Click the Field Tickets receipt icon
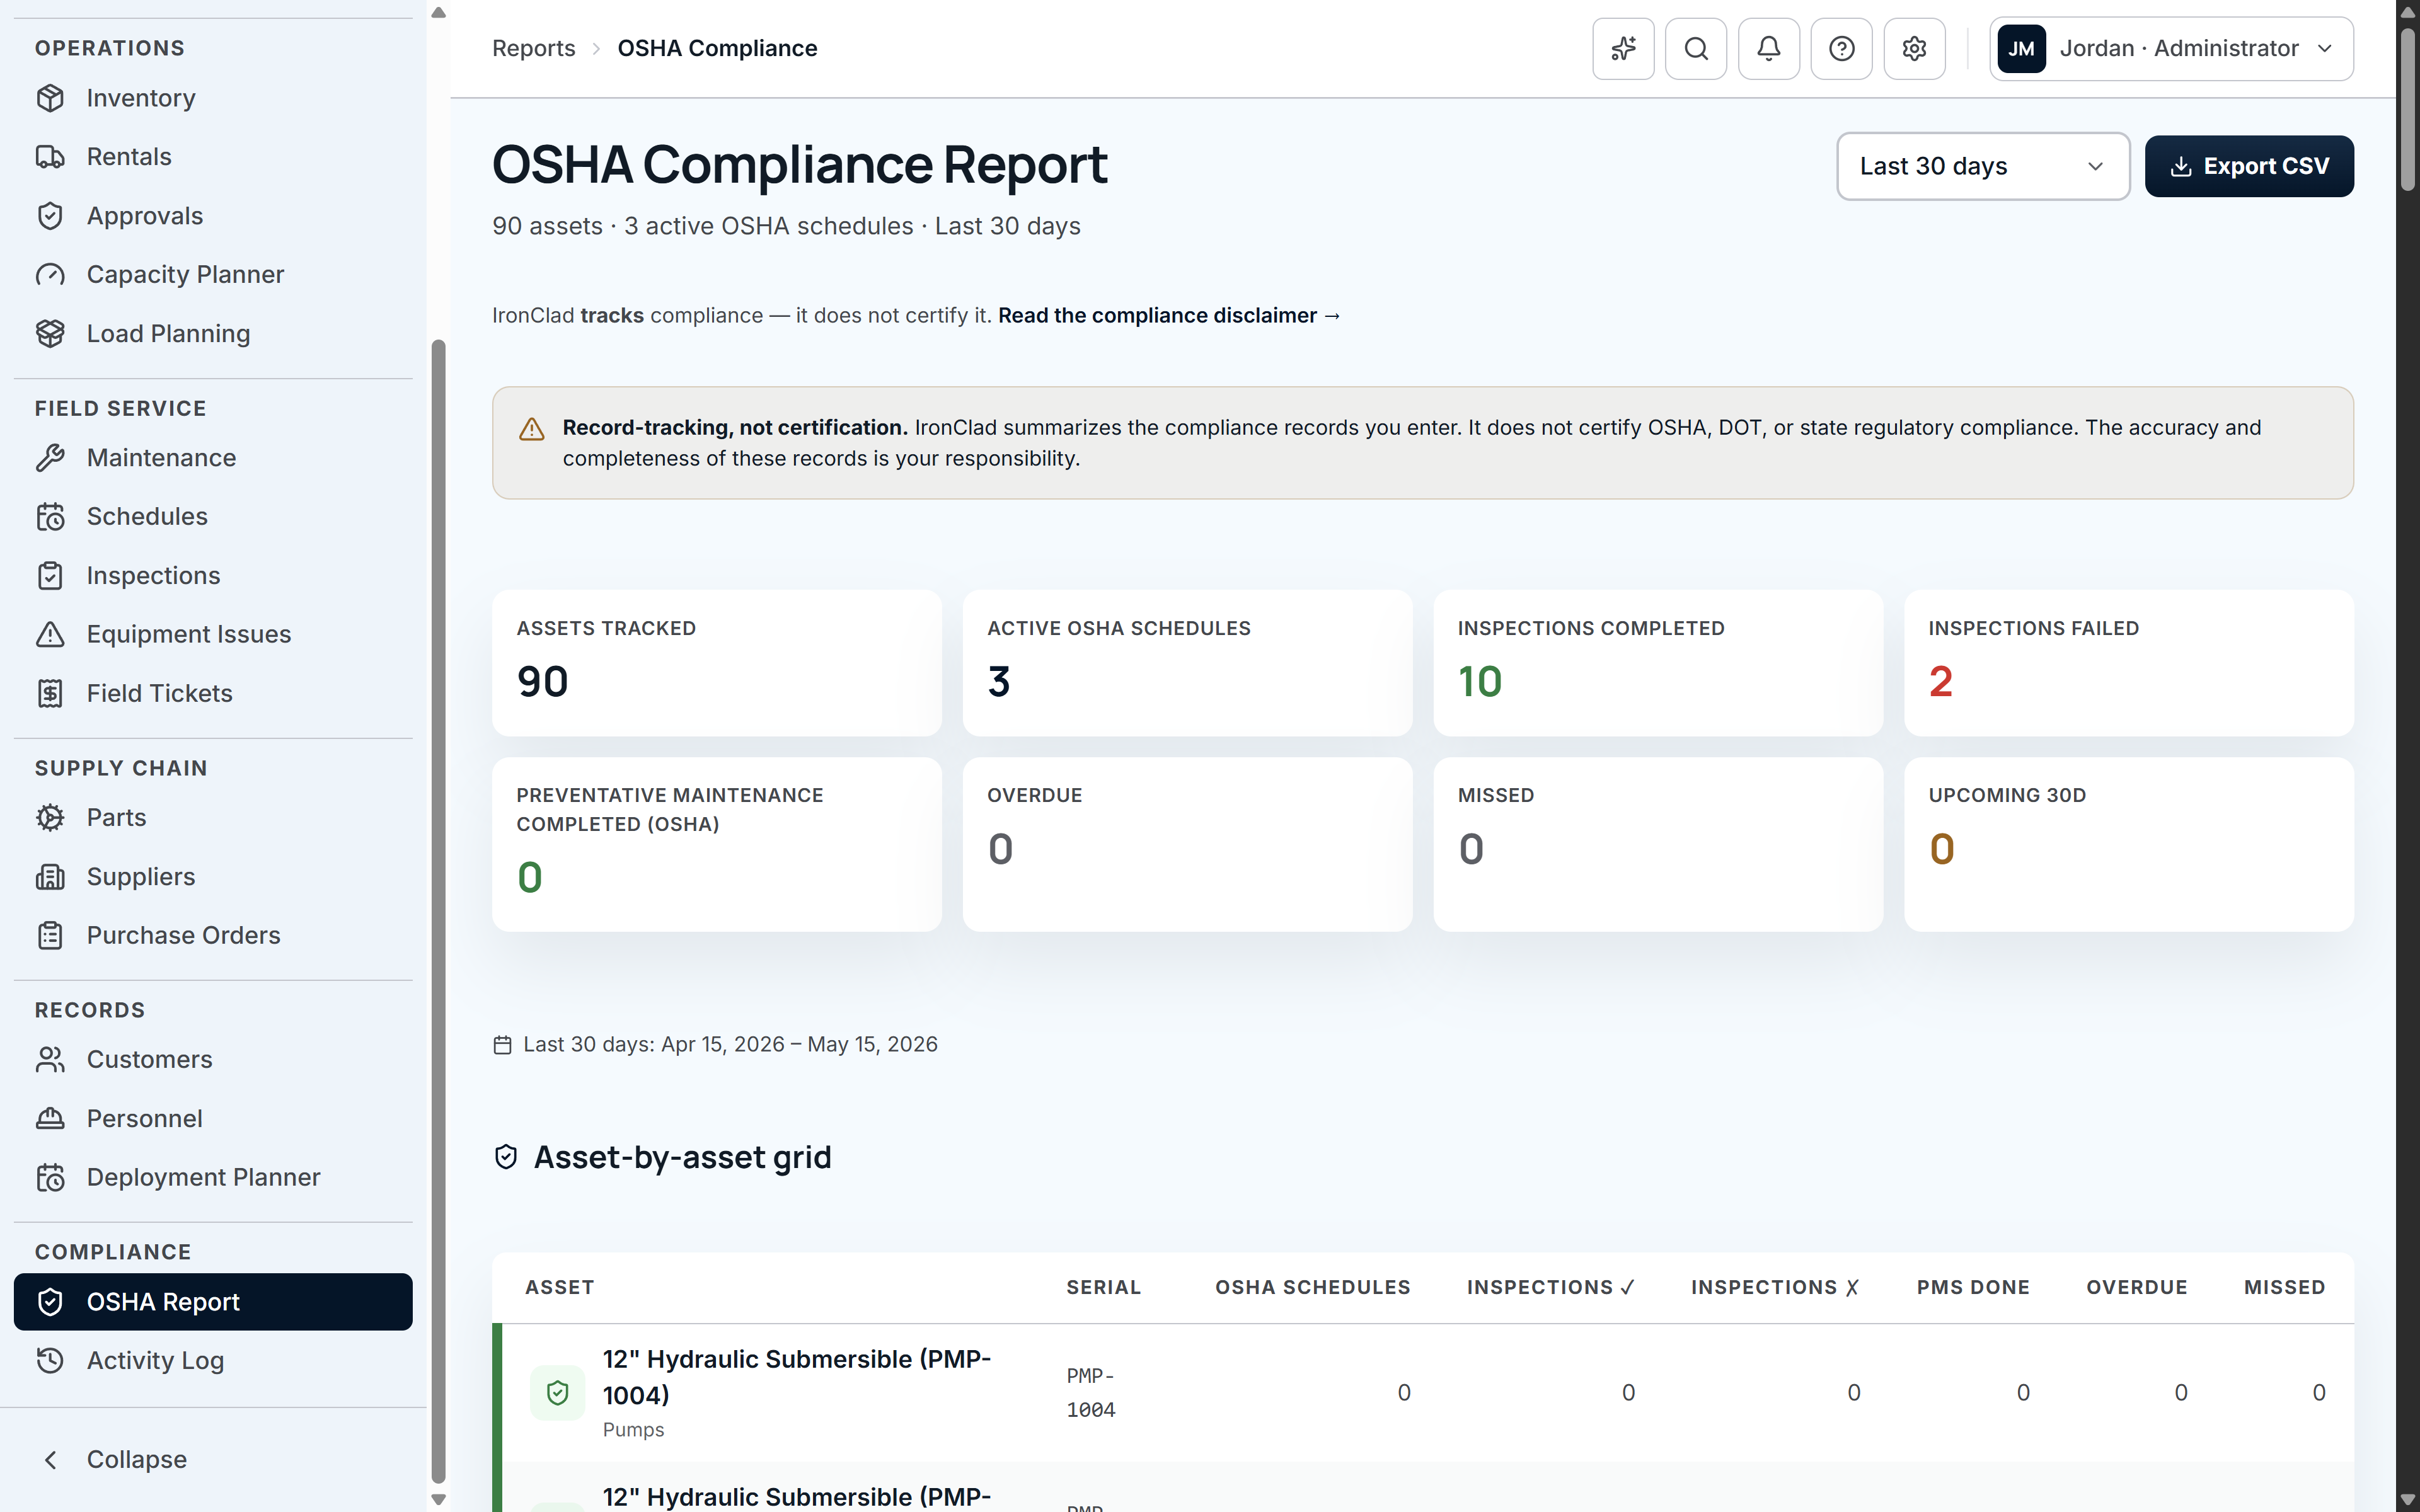Viewport: 2420px width, 1512px height. [x=50, y=693]
